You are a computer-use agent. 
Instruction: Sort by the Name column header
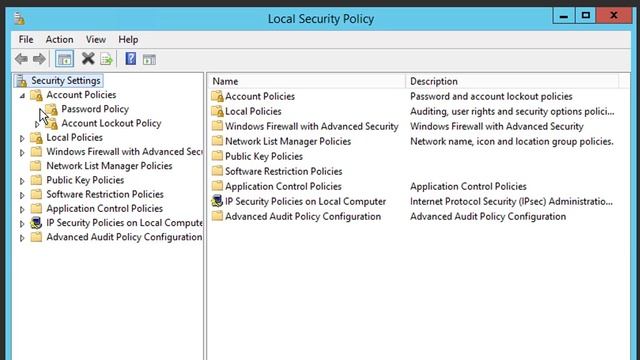307,81
